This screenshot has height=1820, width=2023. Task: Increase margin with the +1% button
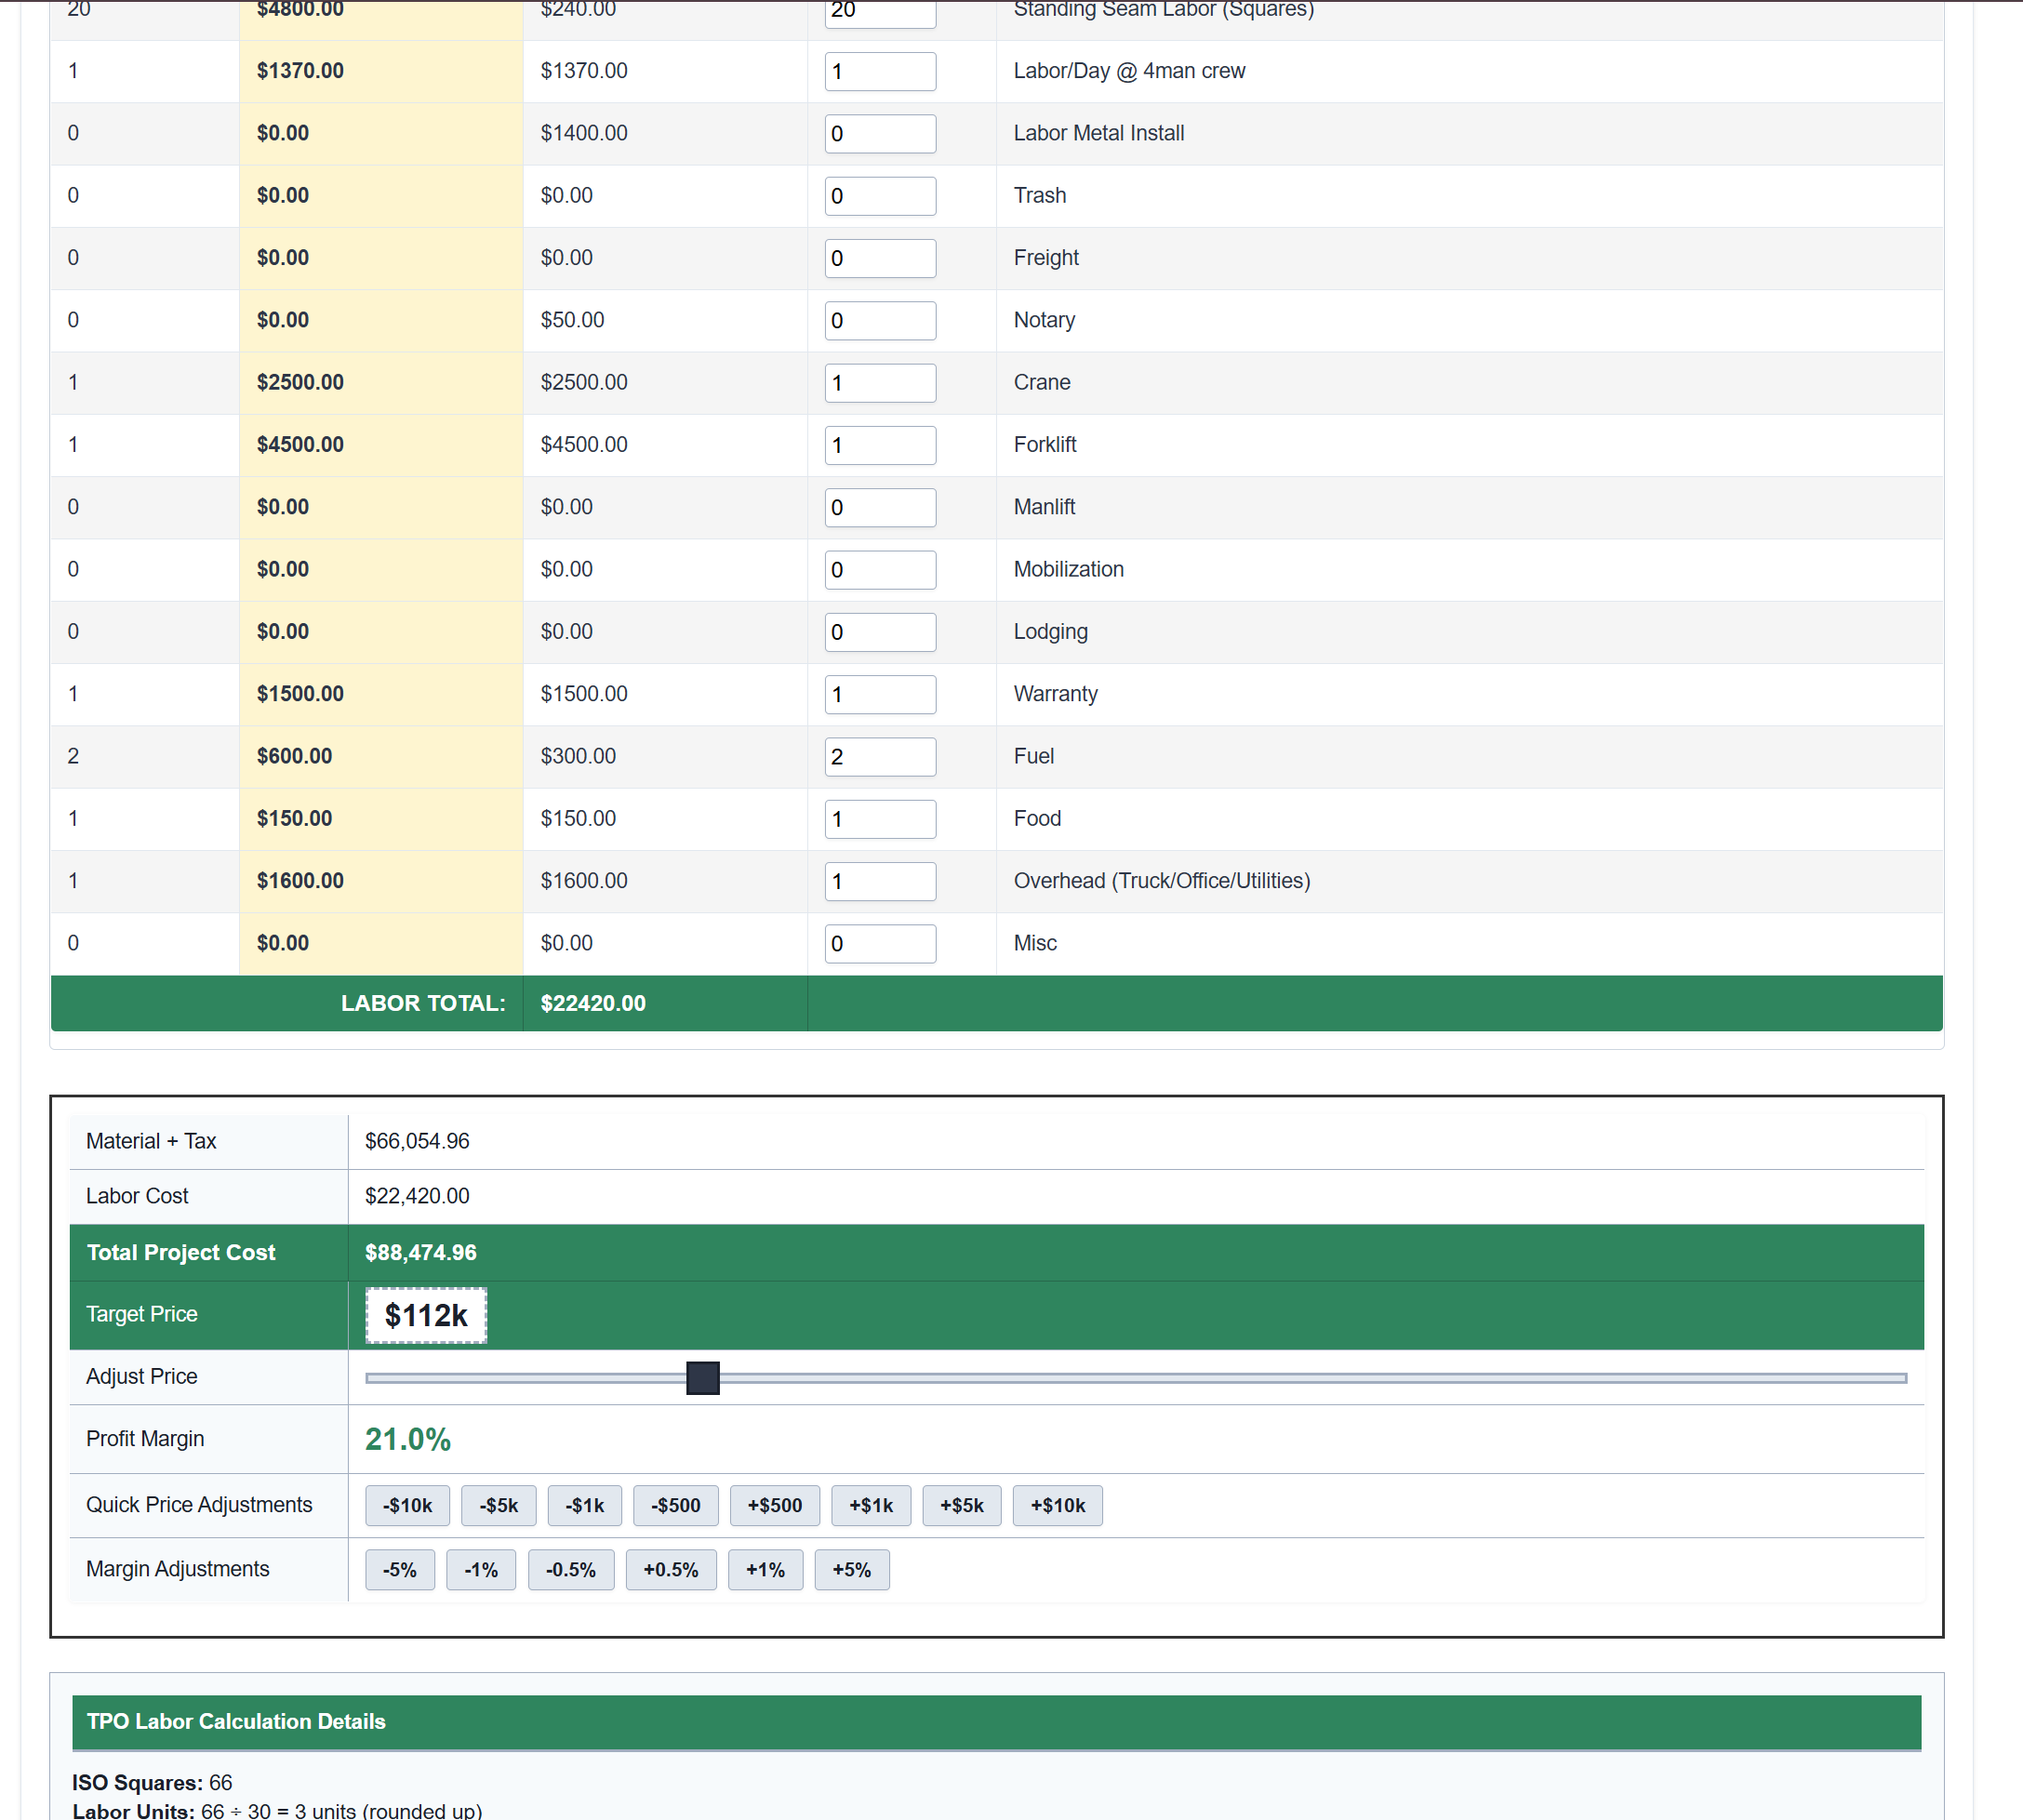[x=765, y=1569]
